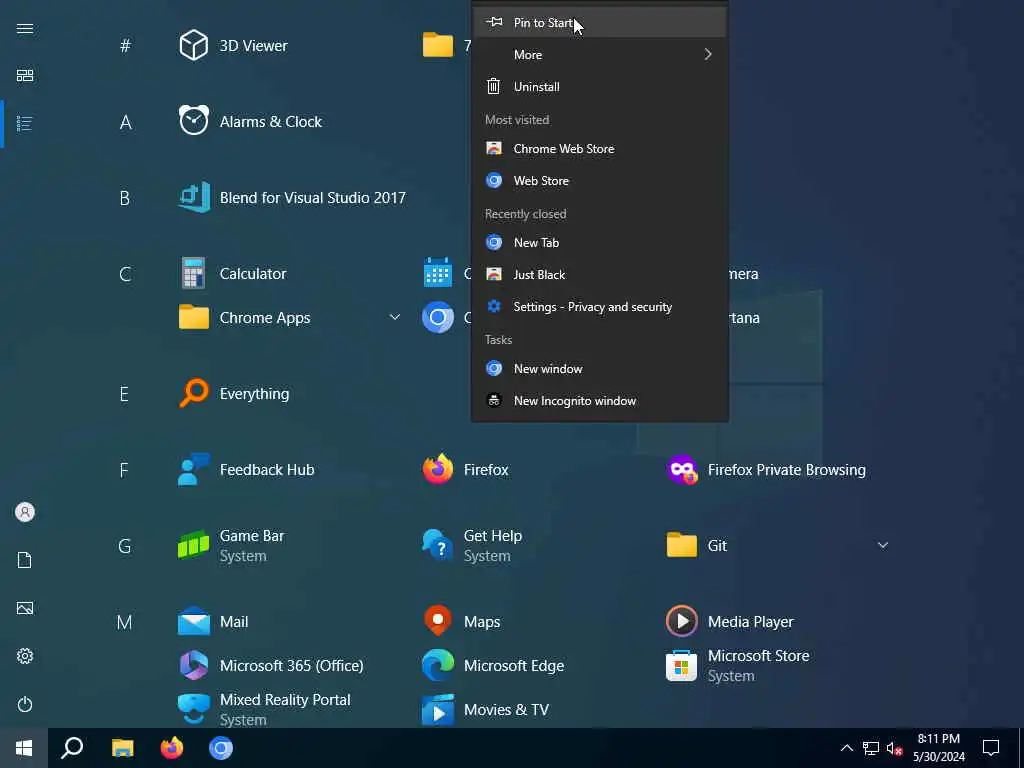Open taskbar Search
The height and width of the screenshot is (768, 1024).
[x=72, y=748]
